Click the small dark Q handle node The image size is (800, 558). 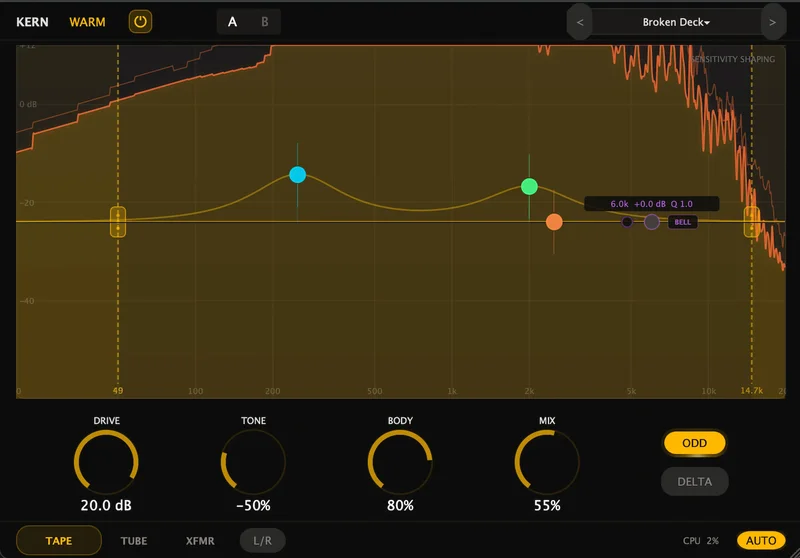627,222
